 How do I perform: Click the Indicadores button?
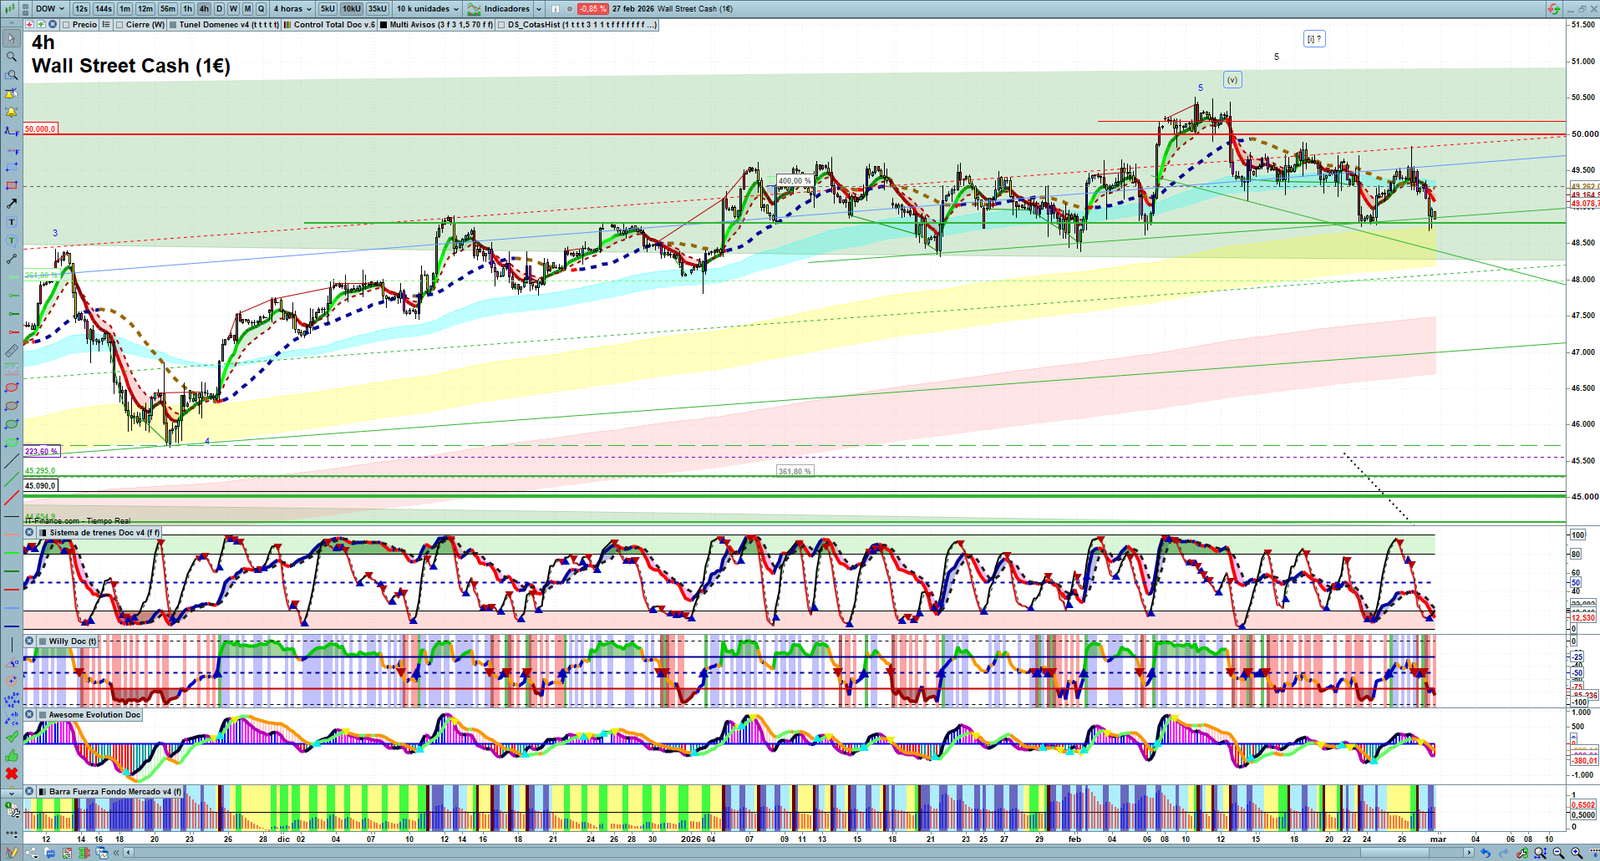point(506,9)
